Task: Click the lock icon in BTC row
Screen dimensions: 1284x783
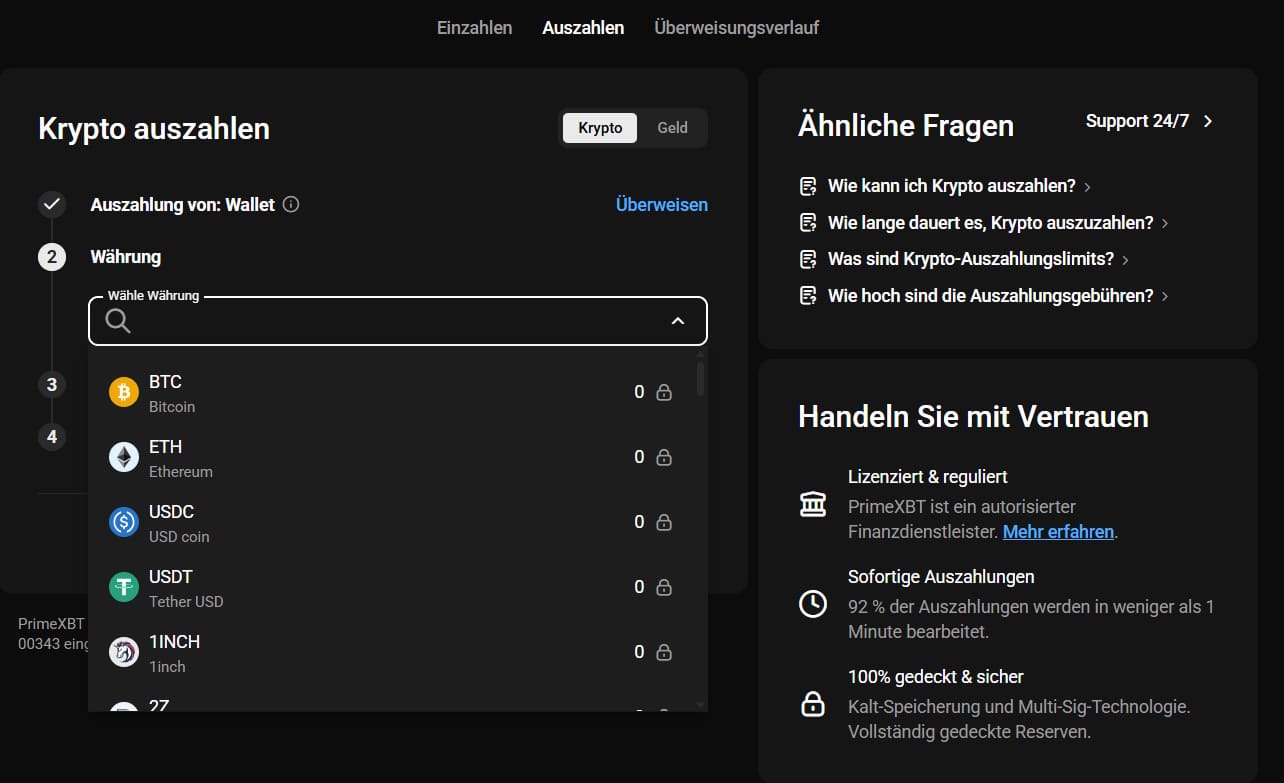Action: click(x=664, y=393)
